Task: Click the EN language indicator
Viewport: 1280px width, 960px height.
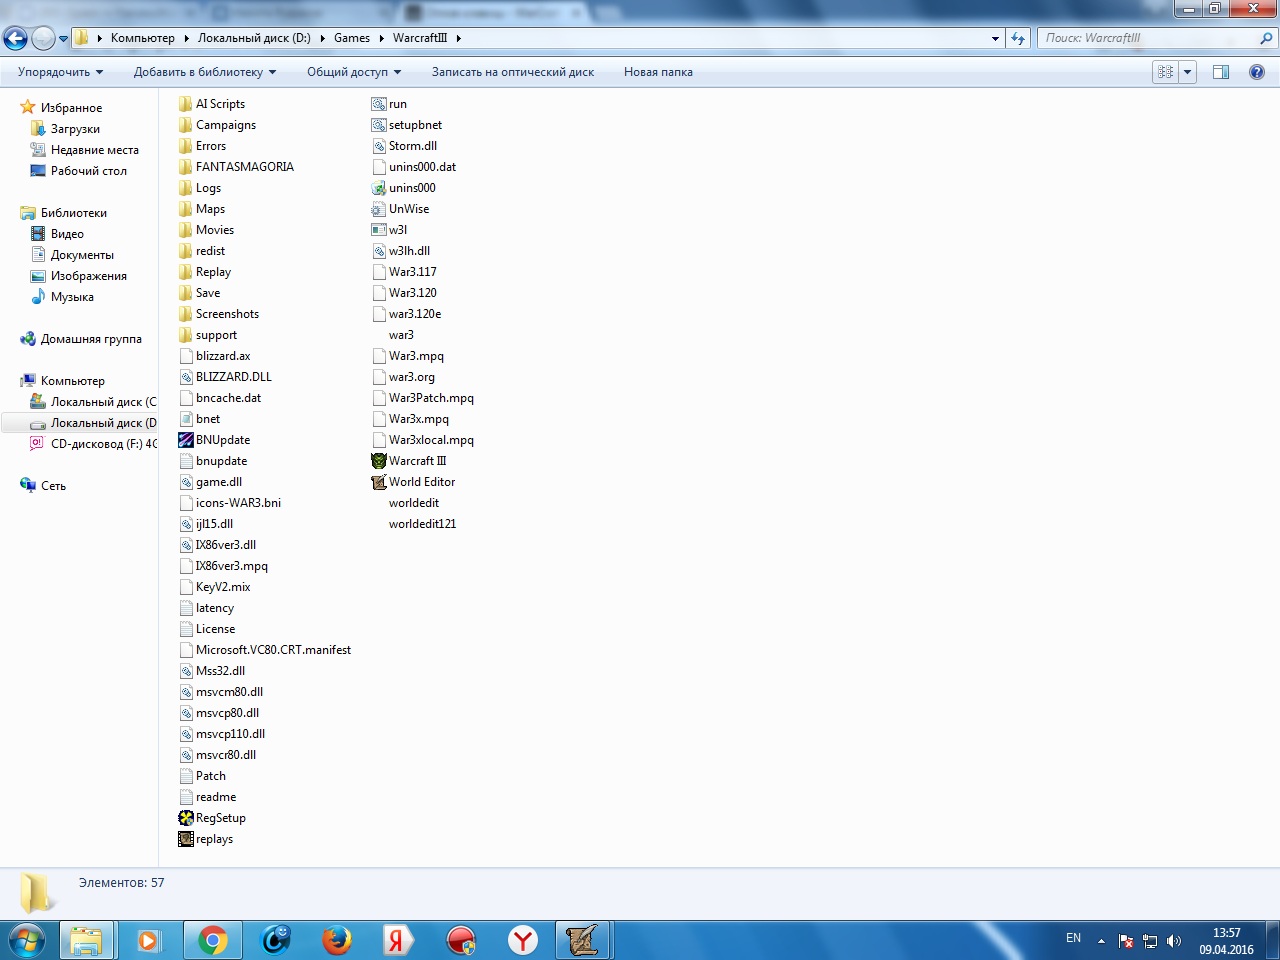Action: click(x=1073, y=938)
